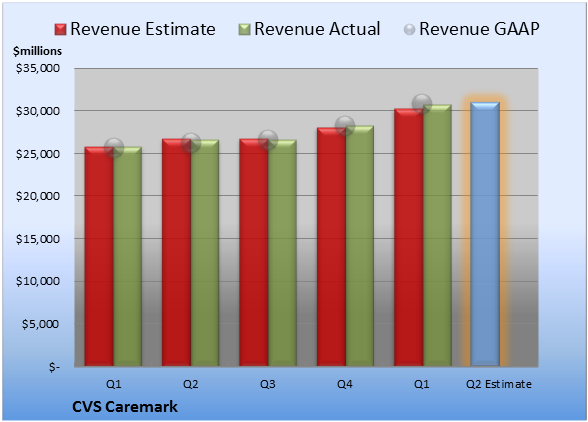Image resolution: width=588 pixels, height=422 pixels.
Task: Click the 'CVS Caremark' chart title
Action: point(124,407)
